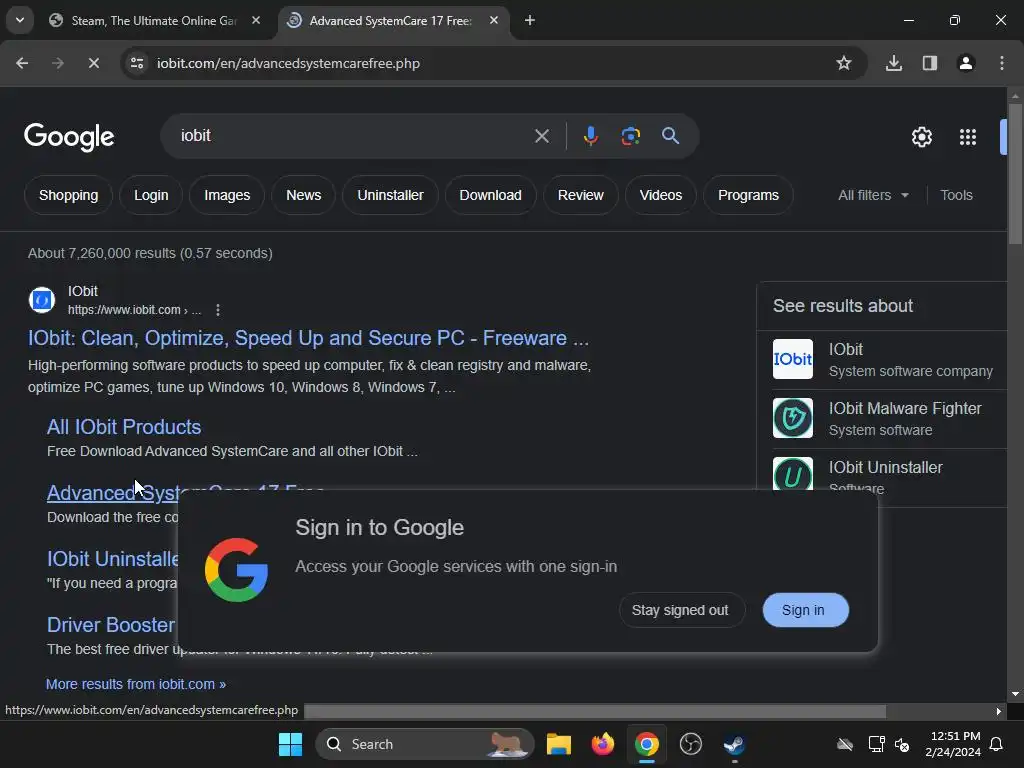Choose Stay signed out
1024x768 pixels.
680,610
